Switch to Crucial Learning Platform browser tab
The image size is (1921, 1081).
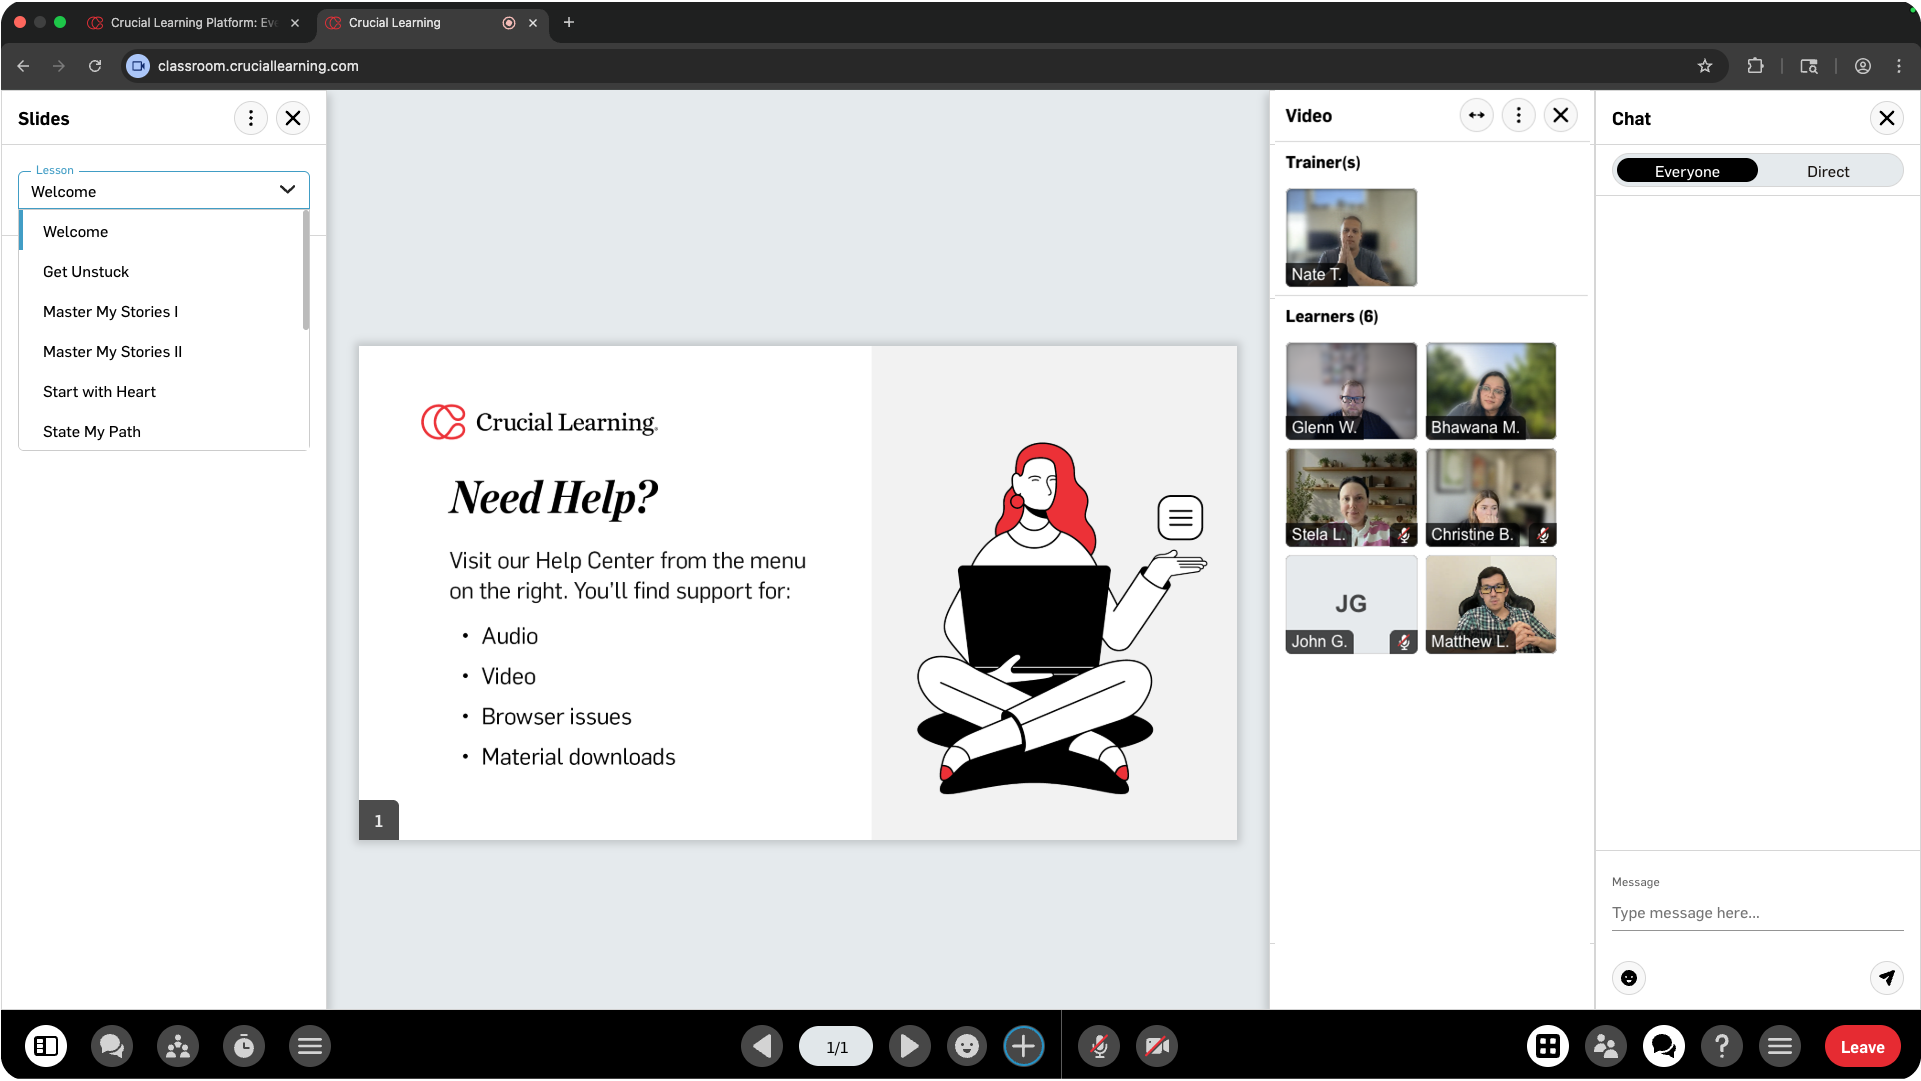[192, 23]
